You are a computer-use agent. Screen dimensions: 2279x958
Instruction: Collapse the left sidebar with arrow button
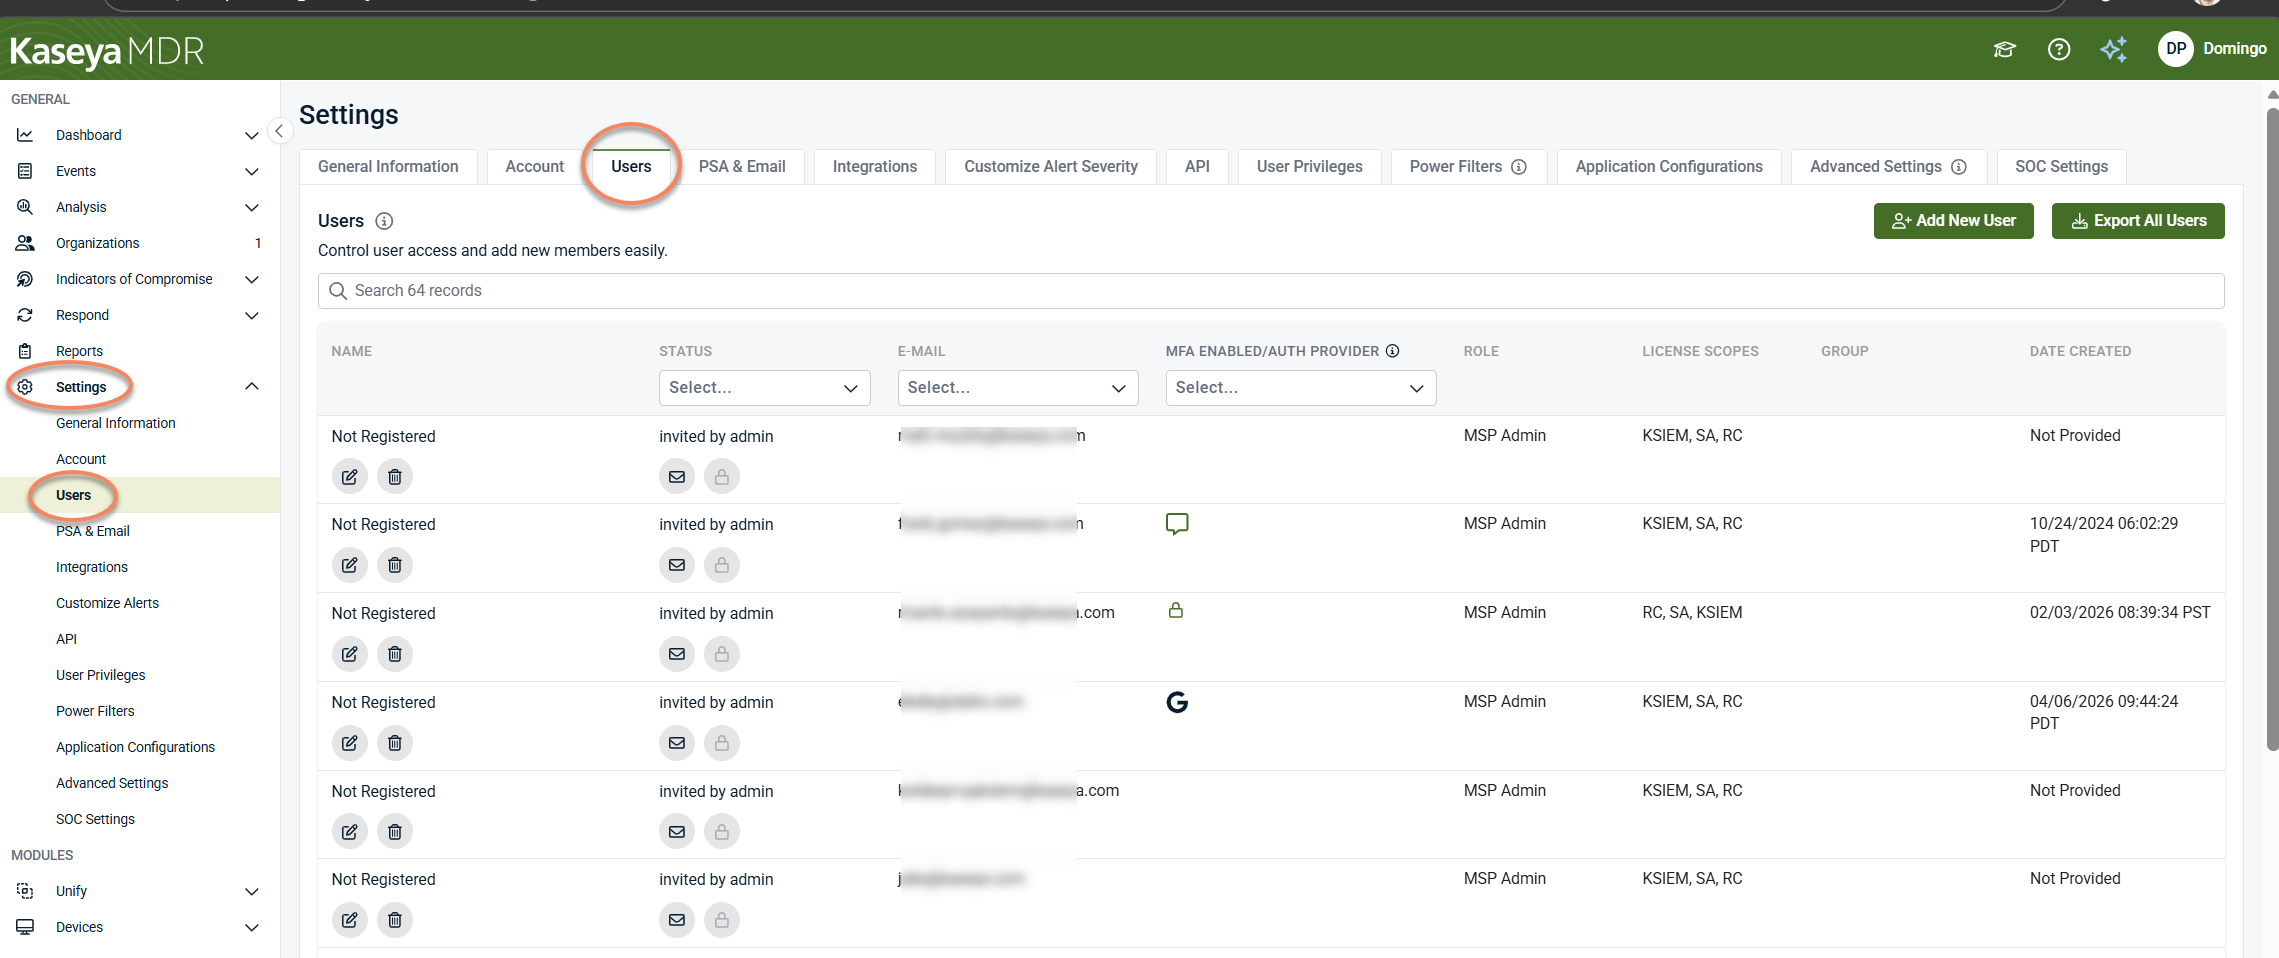click(x=279, y=131)
